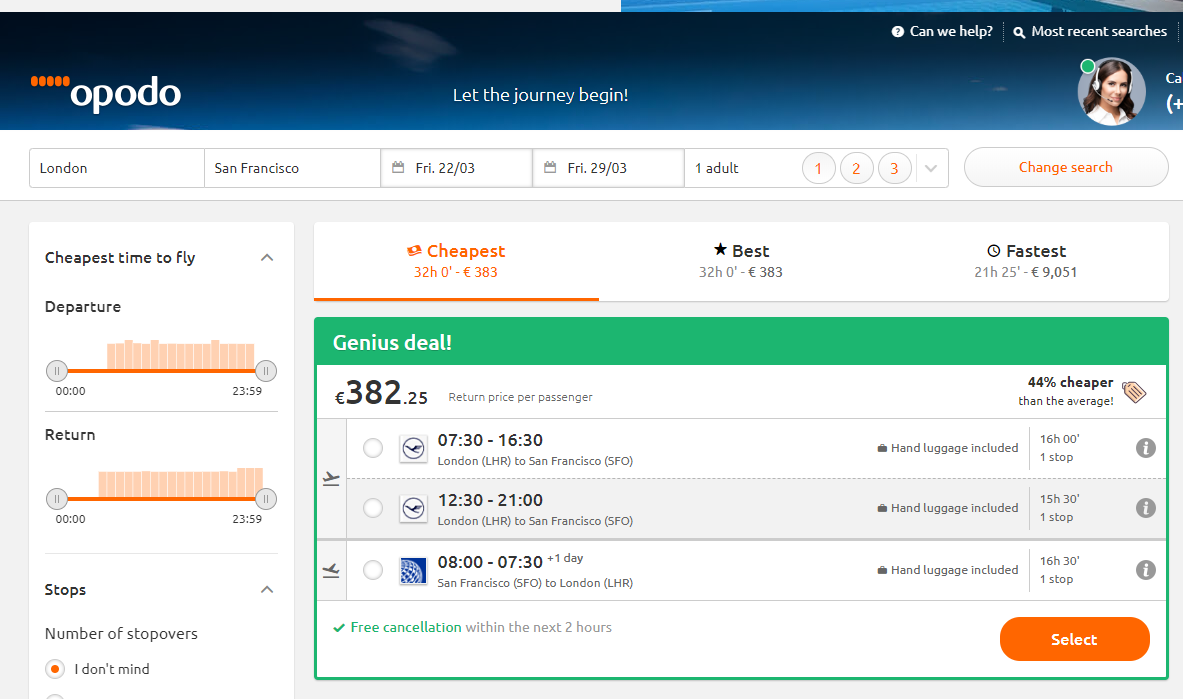Select the 12:30 - 21:00 outbound flight
Screen dimensions: 1183x699
373,509
